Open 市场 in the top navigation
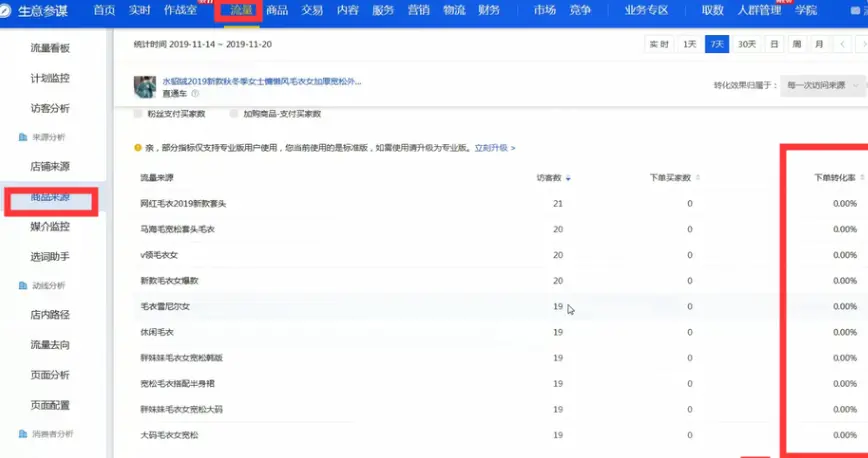 click(x=545, y=10)
